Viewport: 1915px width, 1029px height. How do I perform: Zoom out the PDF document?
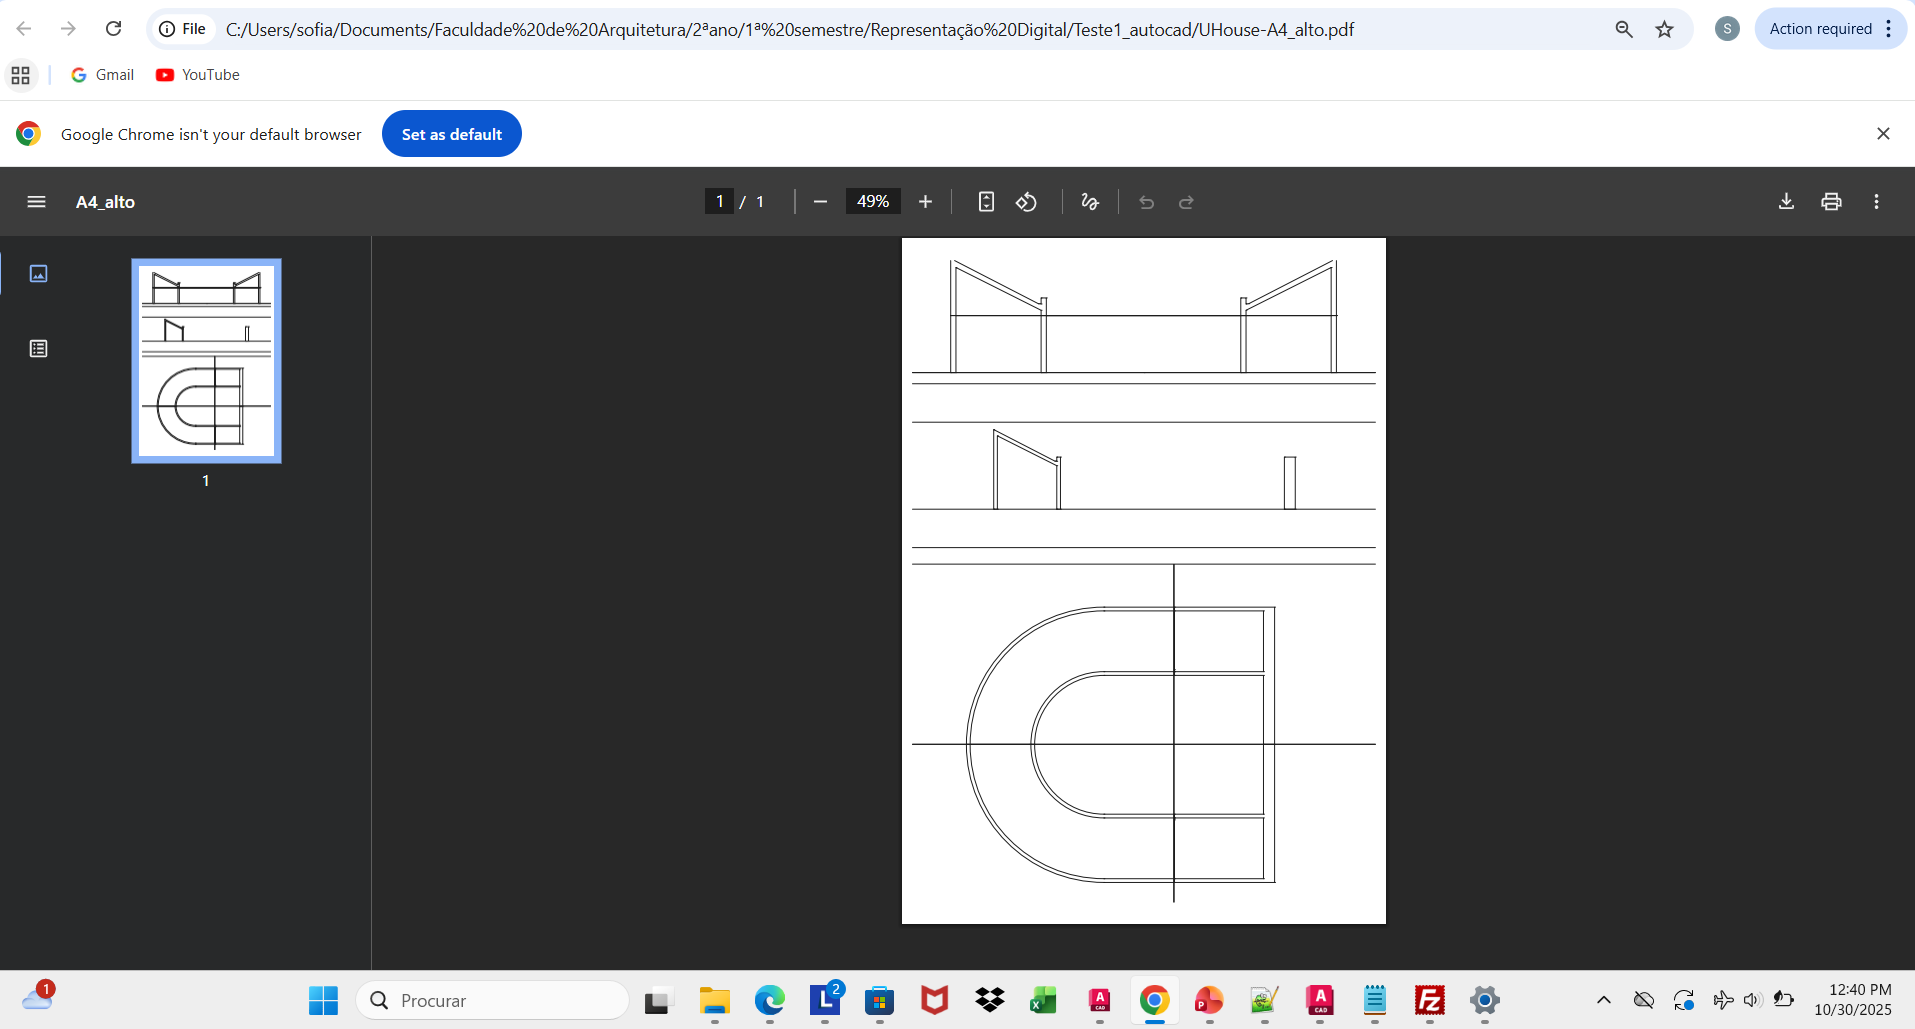click(x=820, y=202)
